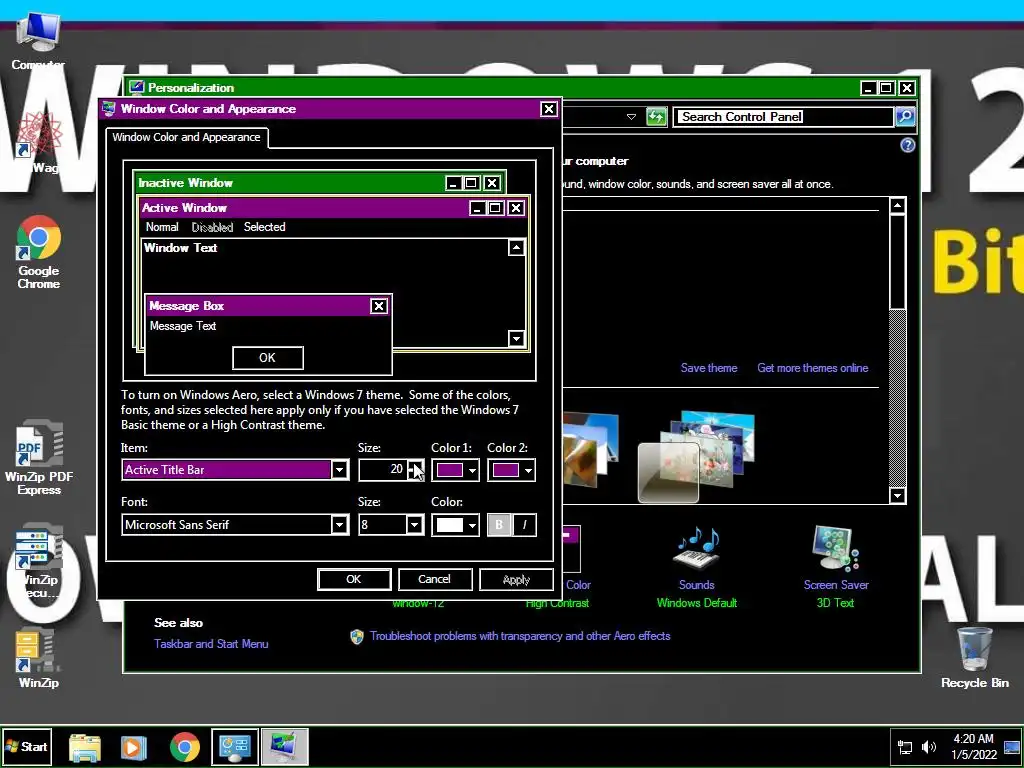
Task: Open the Taskbar and Start Menu link
Action: pyautogui.click(x=211, y=644)
